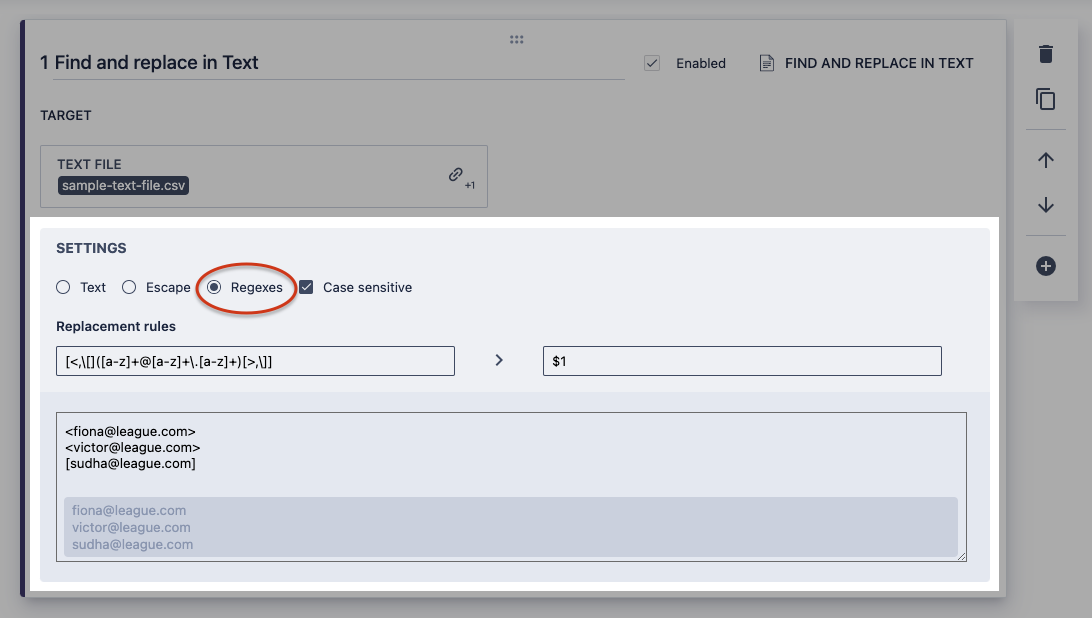The width and height of the screenshot is (1092, 618).
Task: Click the regex search pattern field
Action: (255, 361)
